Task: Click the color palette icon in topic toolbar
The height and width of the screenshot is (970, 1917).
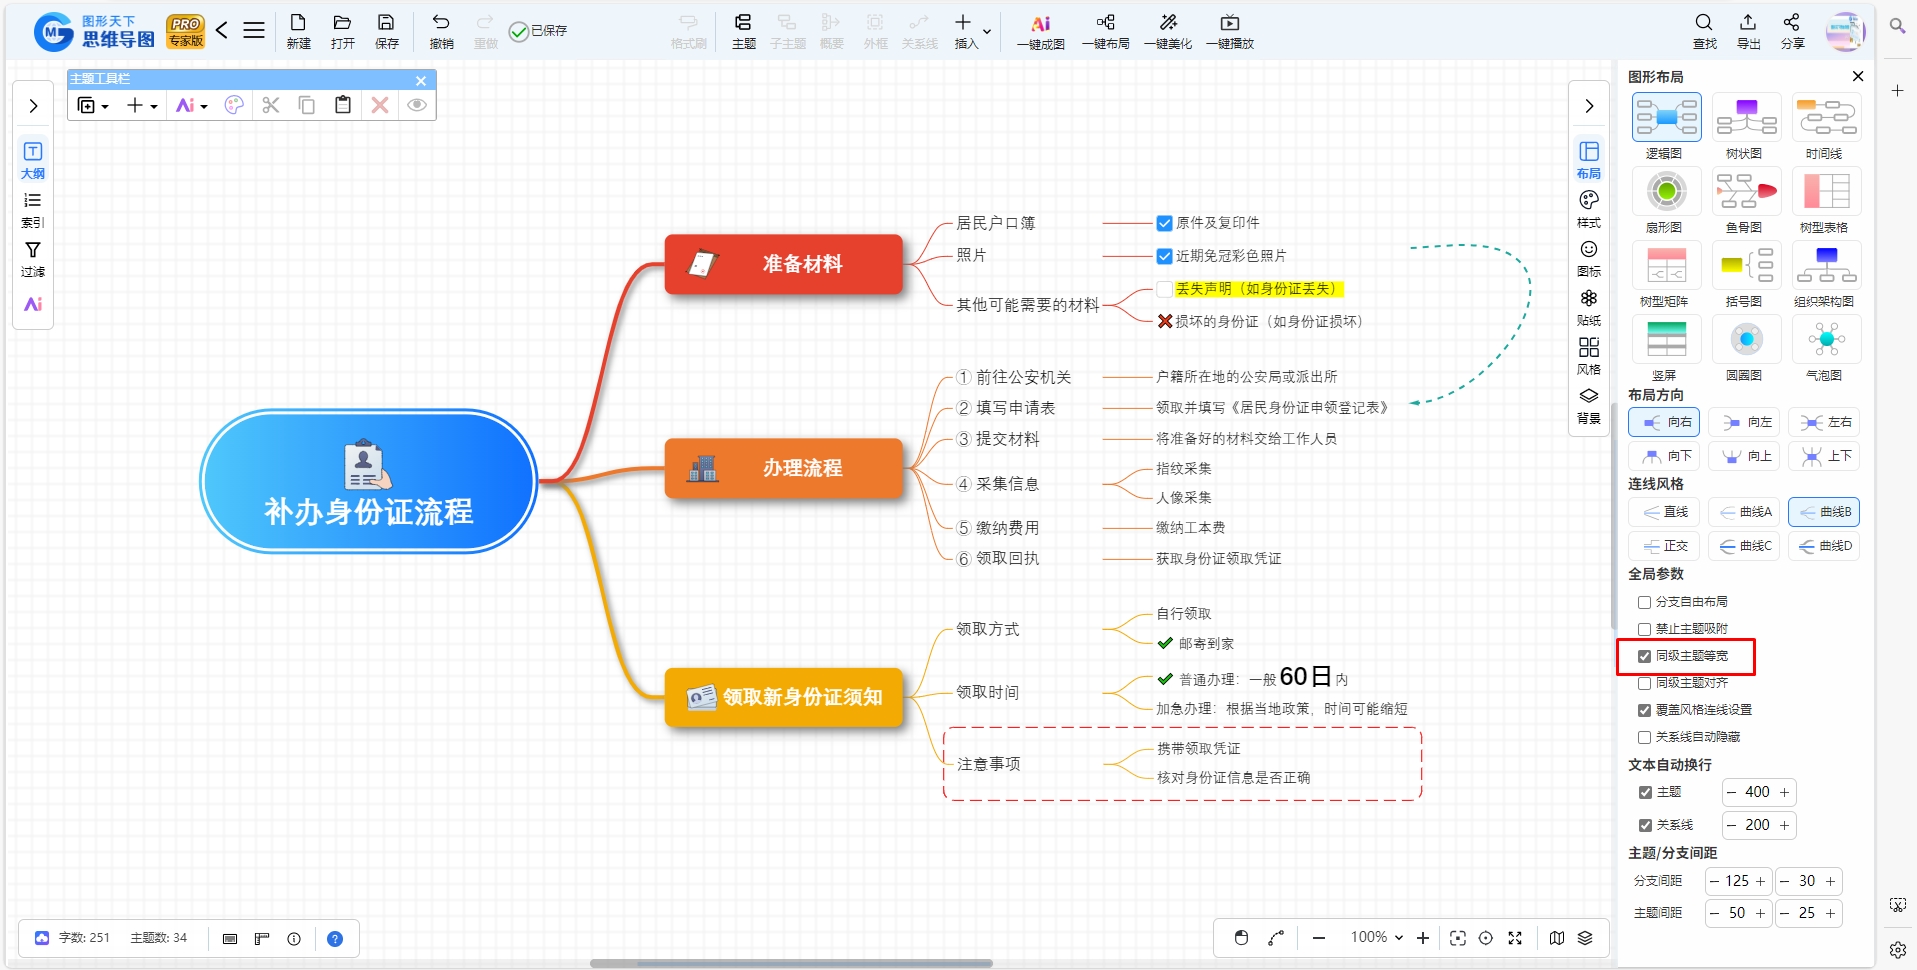Action: click(x=234, y=105)
